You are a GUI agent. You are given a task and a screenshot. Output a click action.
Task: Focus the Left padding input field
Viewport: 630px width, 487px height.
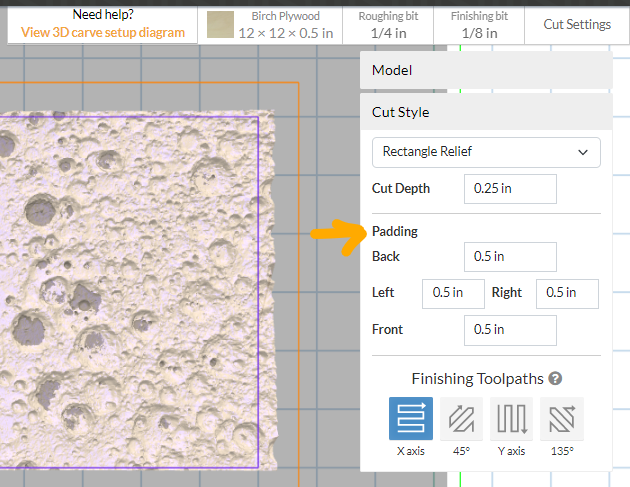[453, 293]
